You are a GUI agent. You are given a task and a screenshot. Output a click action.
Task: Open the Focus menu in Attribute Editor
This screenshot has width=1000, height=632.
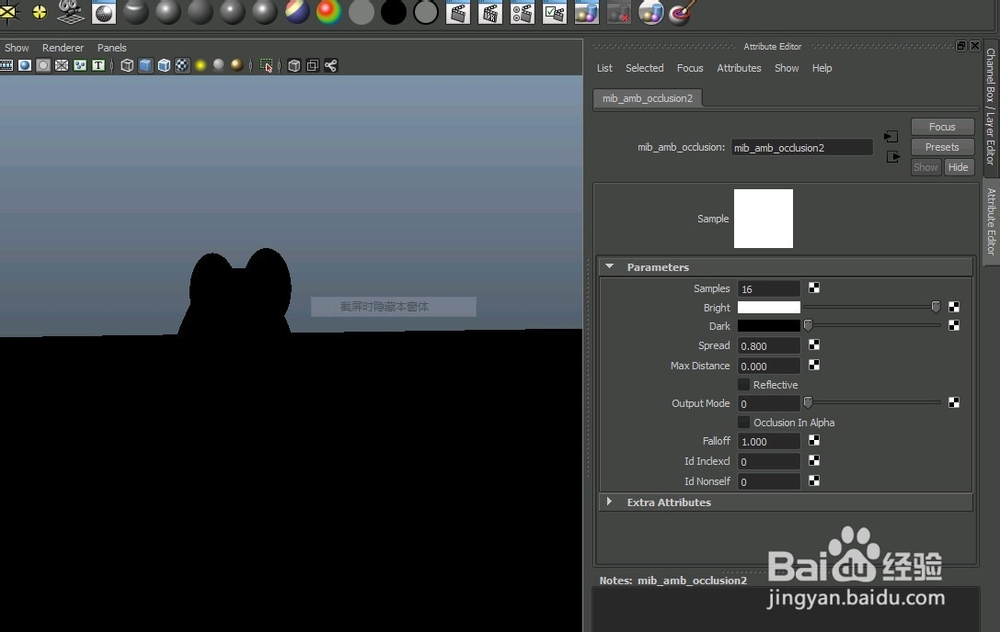click(690, 68)
